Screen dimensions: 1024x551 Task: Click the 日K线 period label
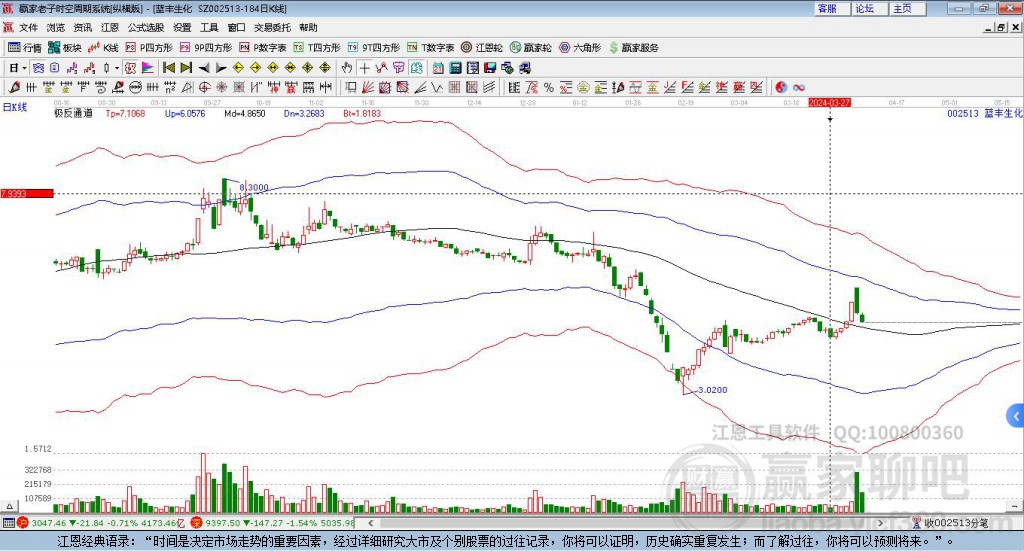click(14, 108)
